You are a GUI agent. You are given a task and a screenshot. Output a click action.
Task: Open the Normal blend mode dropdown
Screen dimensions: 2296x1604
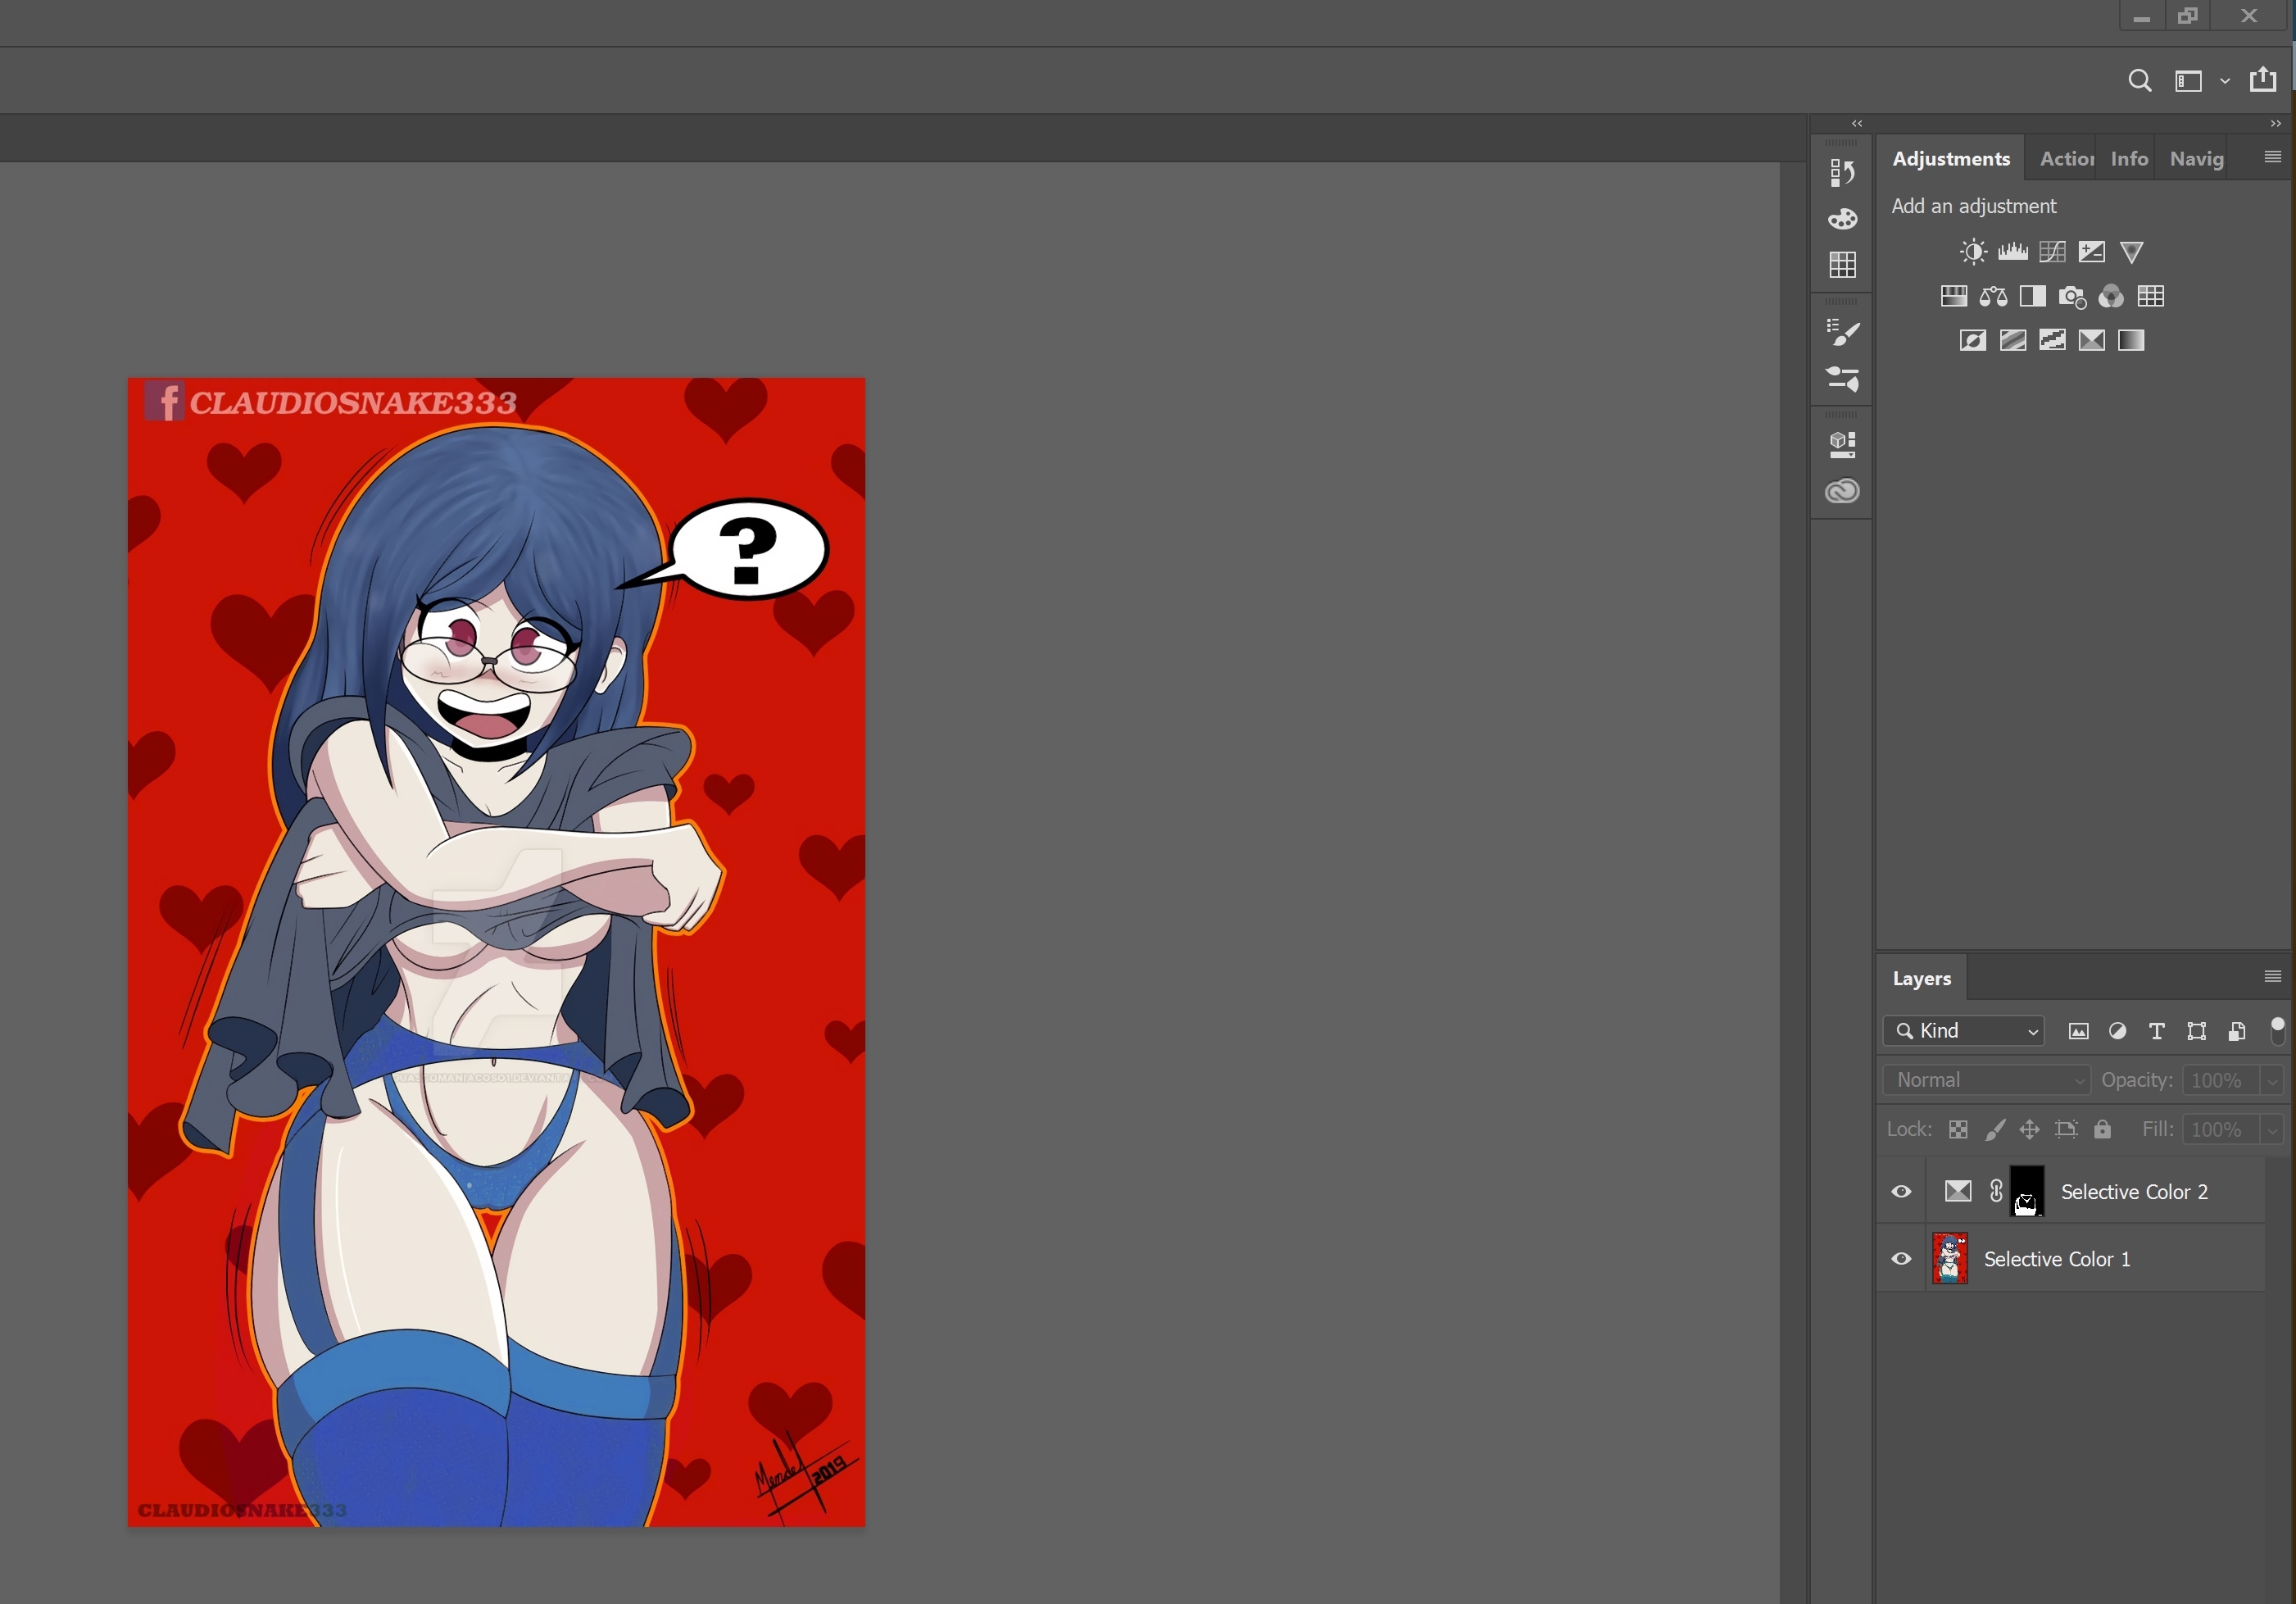(x=1987, y=1080)
